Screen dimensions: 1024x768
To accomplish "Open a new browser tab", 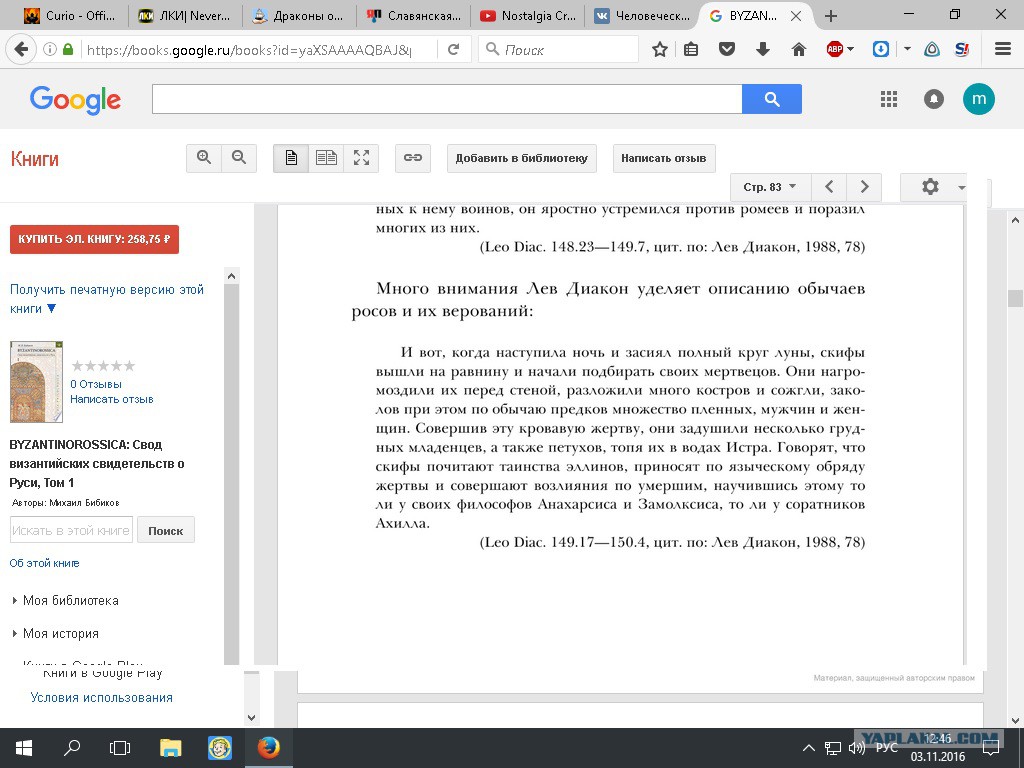I will coord(831,16).
